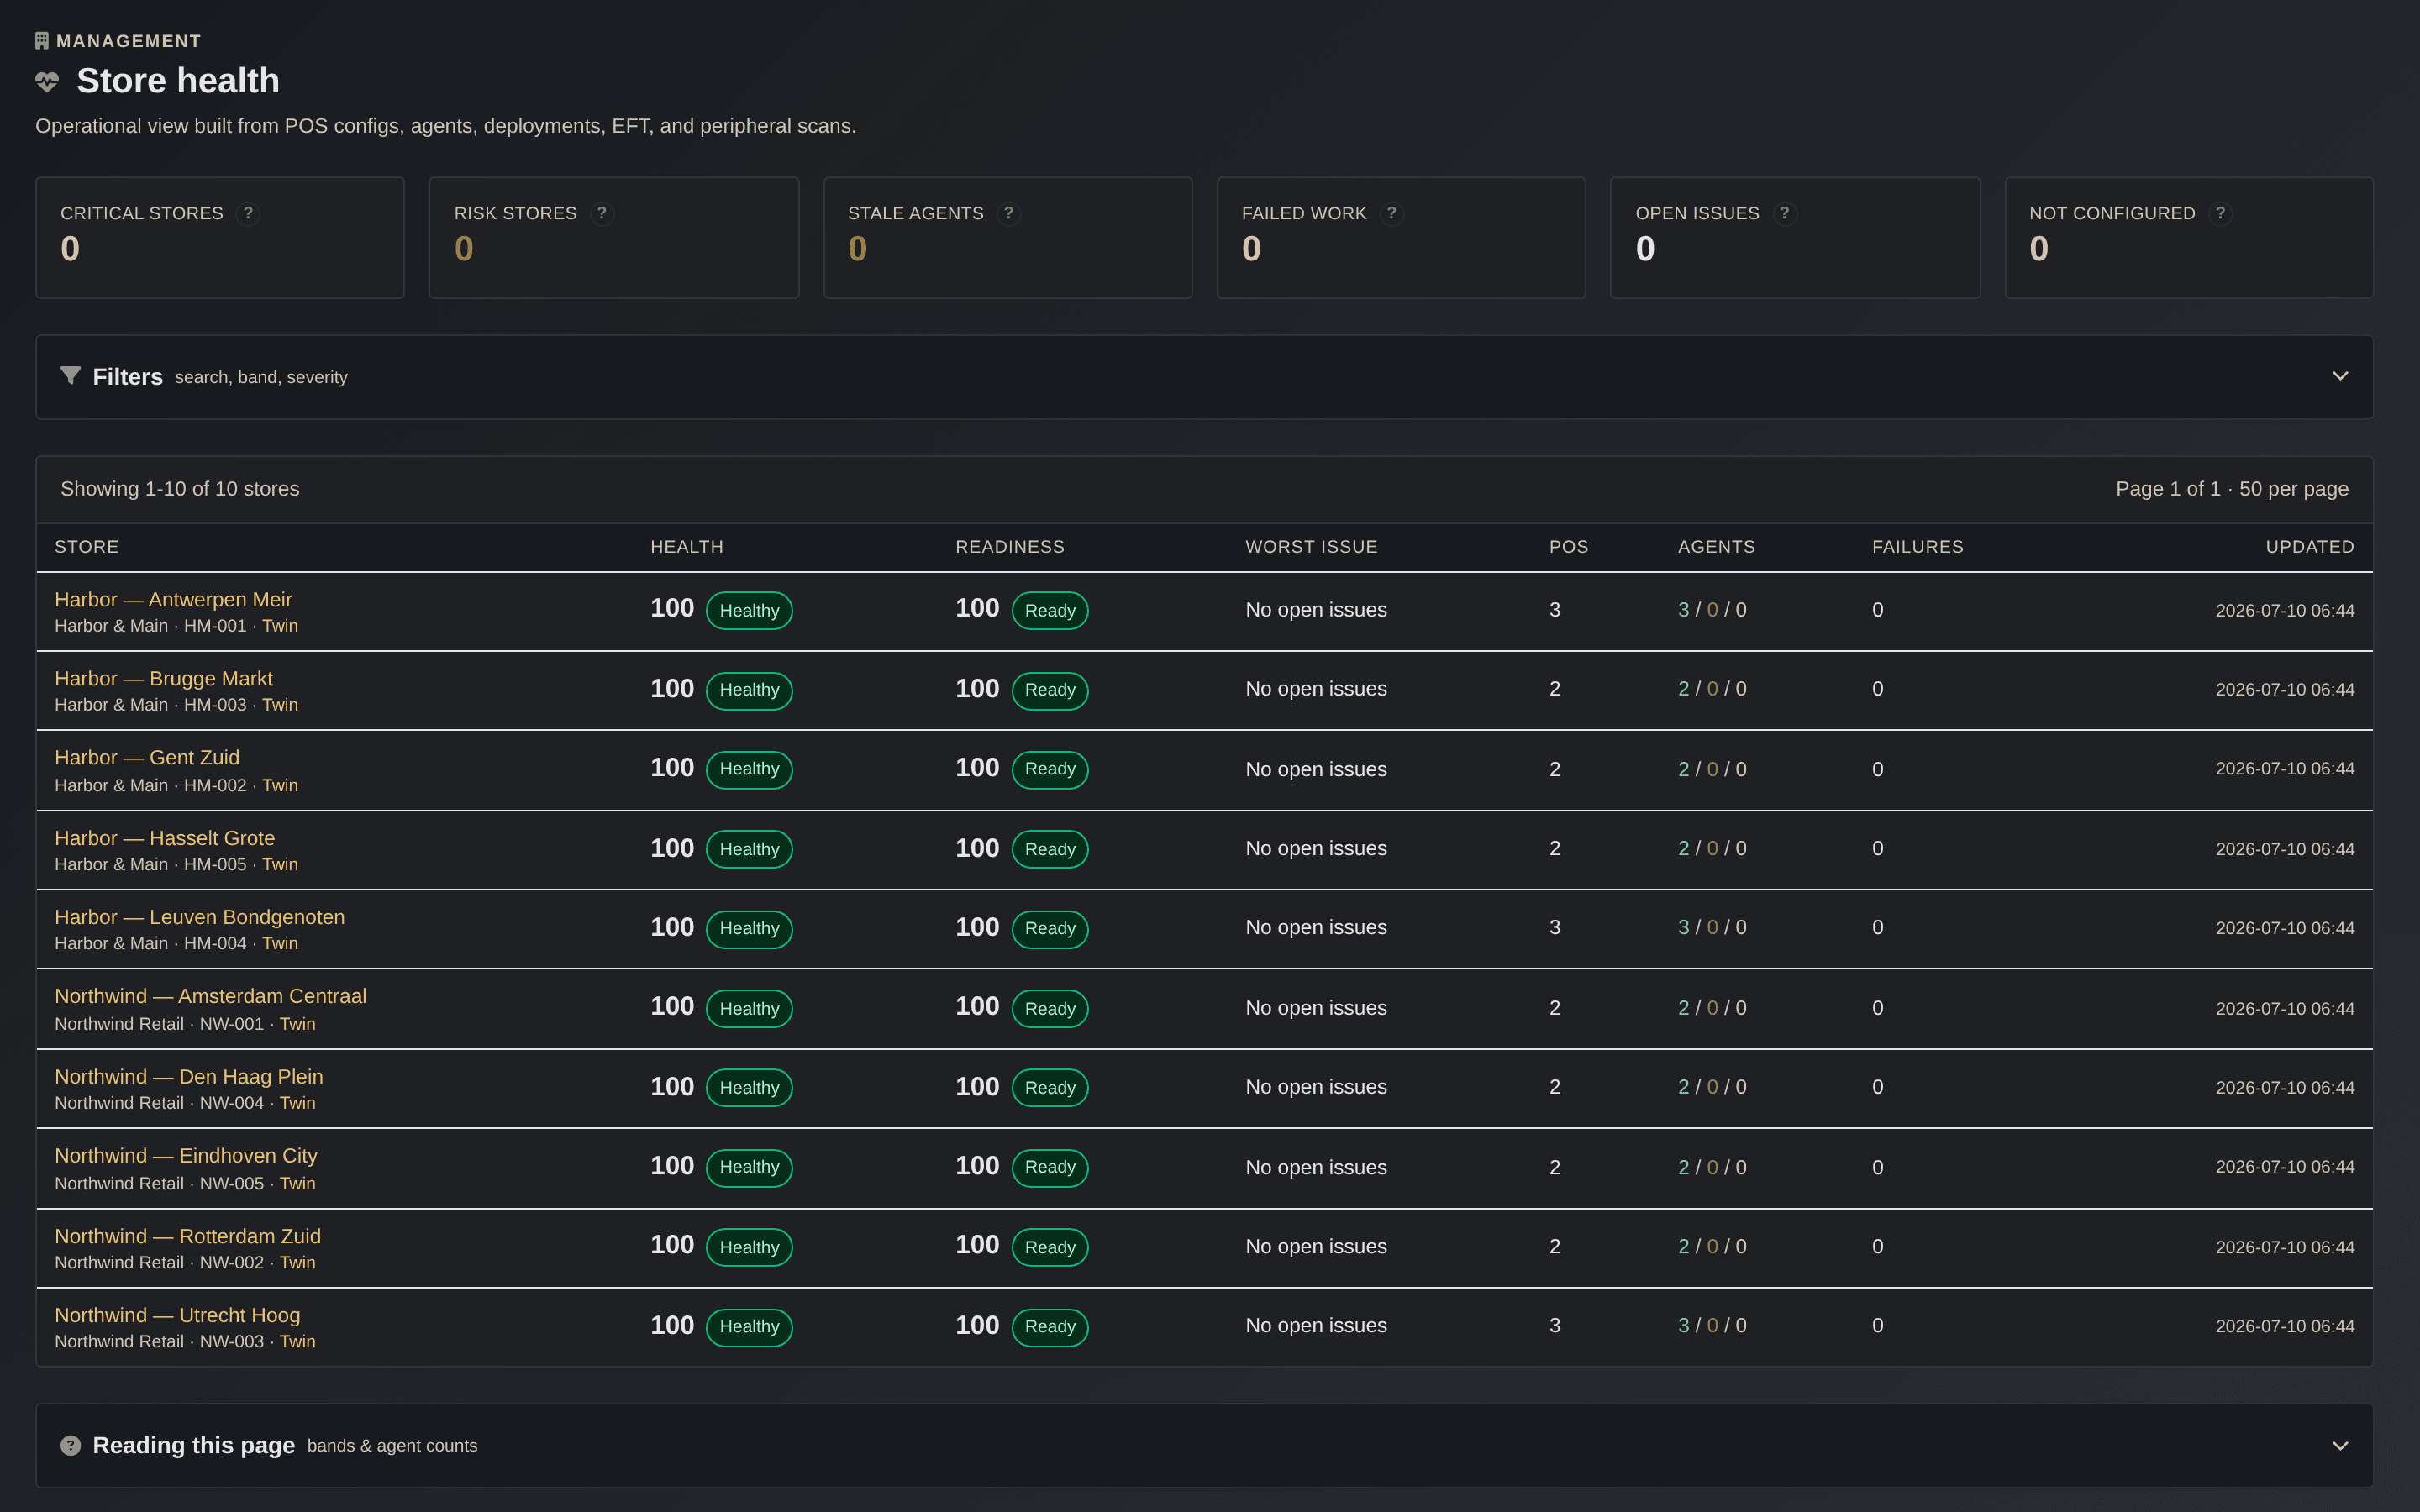Click the funnel Filters icon

70,376
